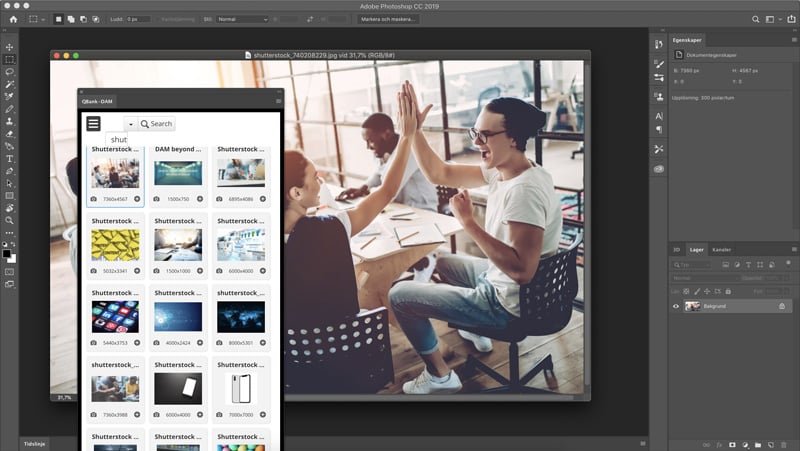Add a layer mask at panel bottom
Image resolution: width=800 pixels, height=451 pixels.
(732, 445)
